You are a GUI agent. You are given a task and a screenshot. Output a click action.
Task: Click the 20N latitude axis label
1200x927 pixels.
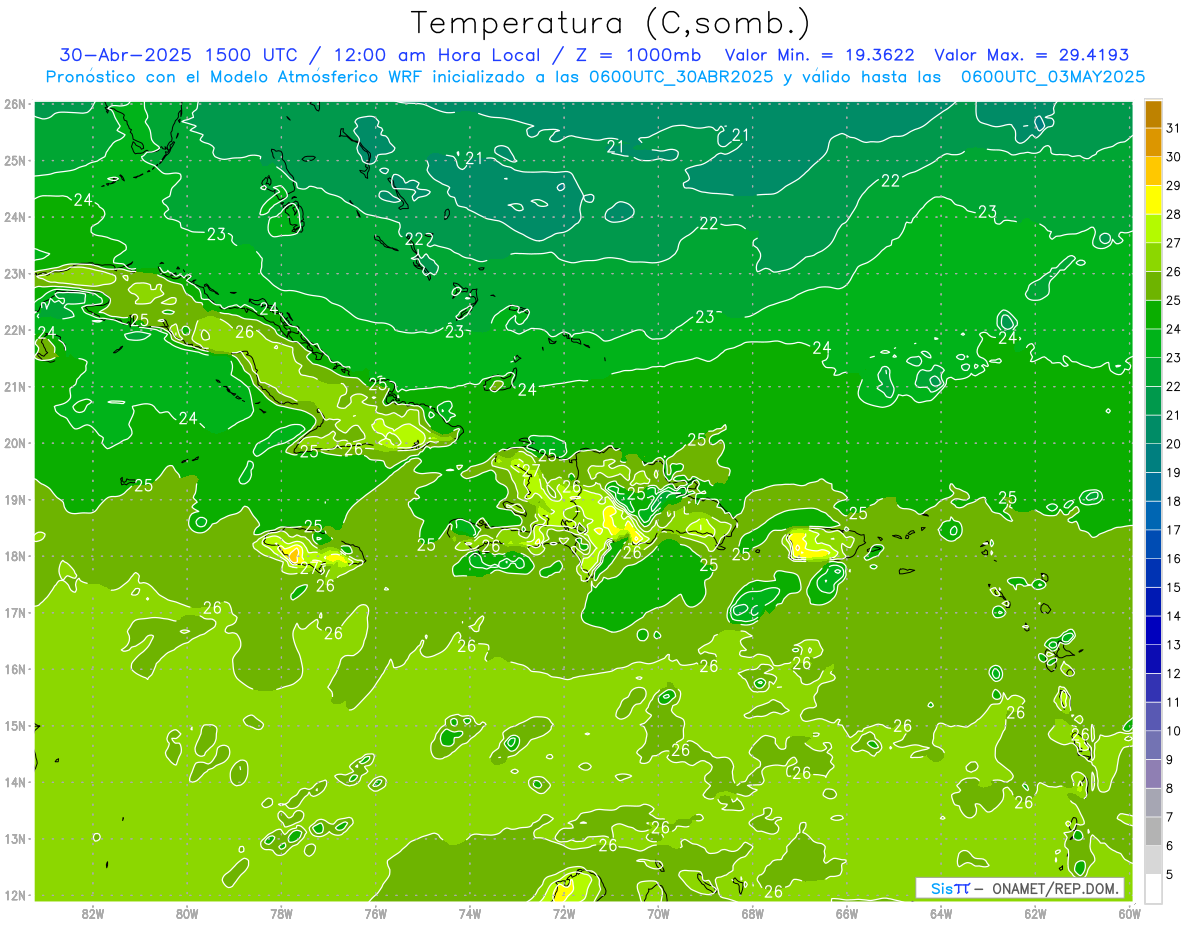click(14, 442)
